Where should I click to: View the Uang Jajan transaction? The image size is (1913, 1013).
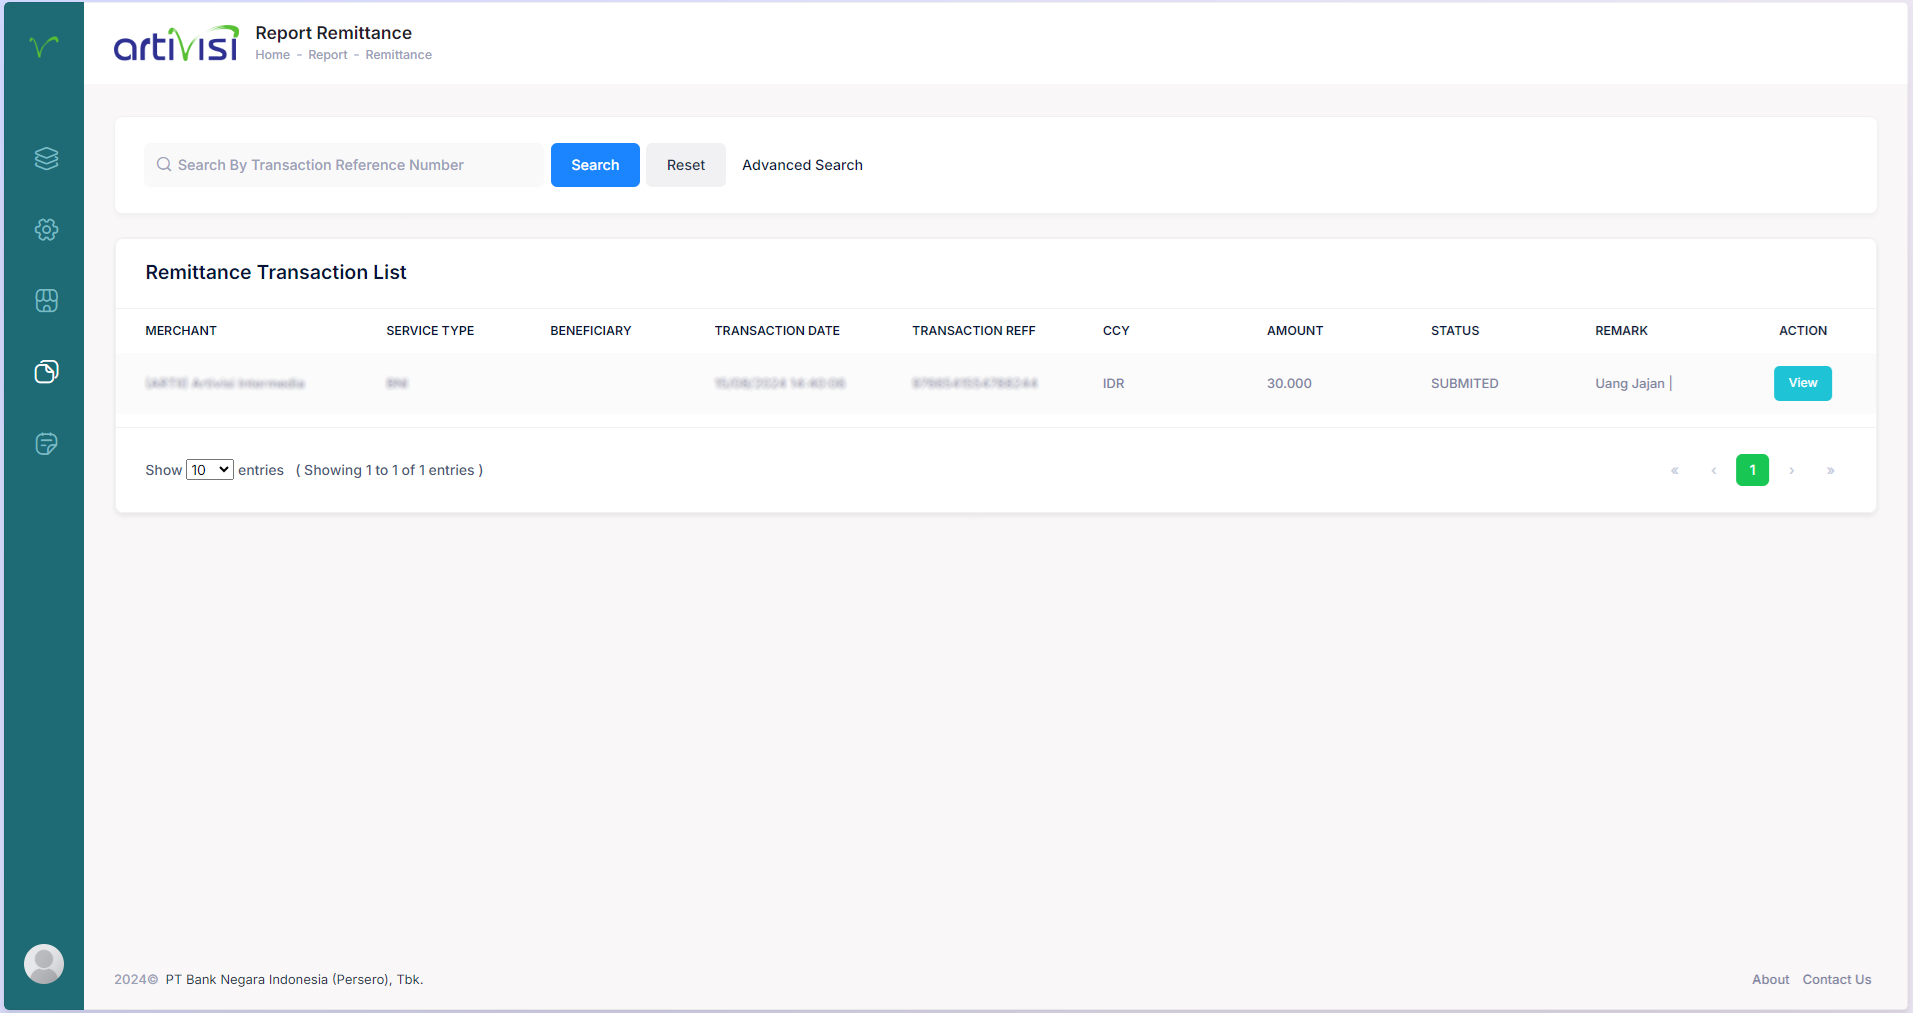tap(1802, 383)
